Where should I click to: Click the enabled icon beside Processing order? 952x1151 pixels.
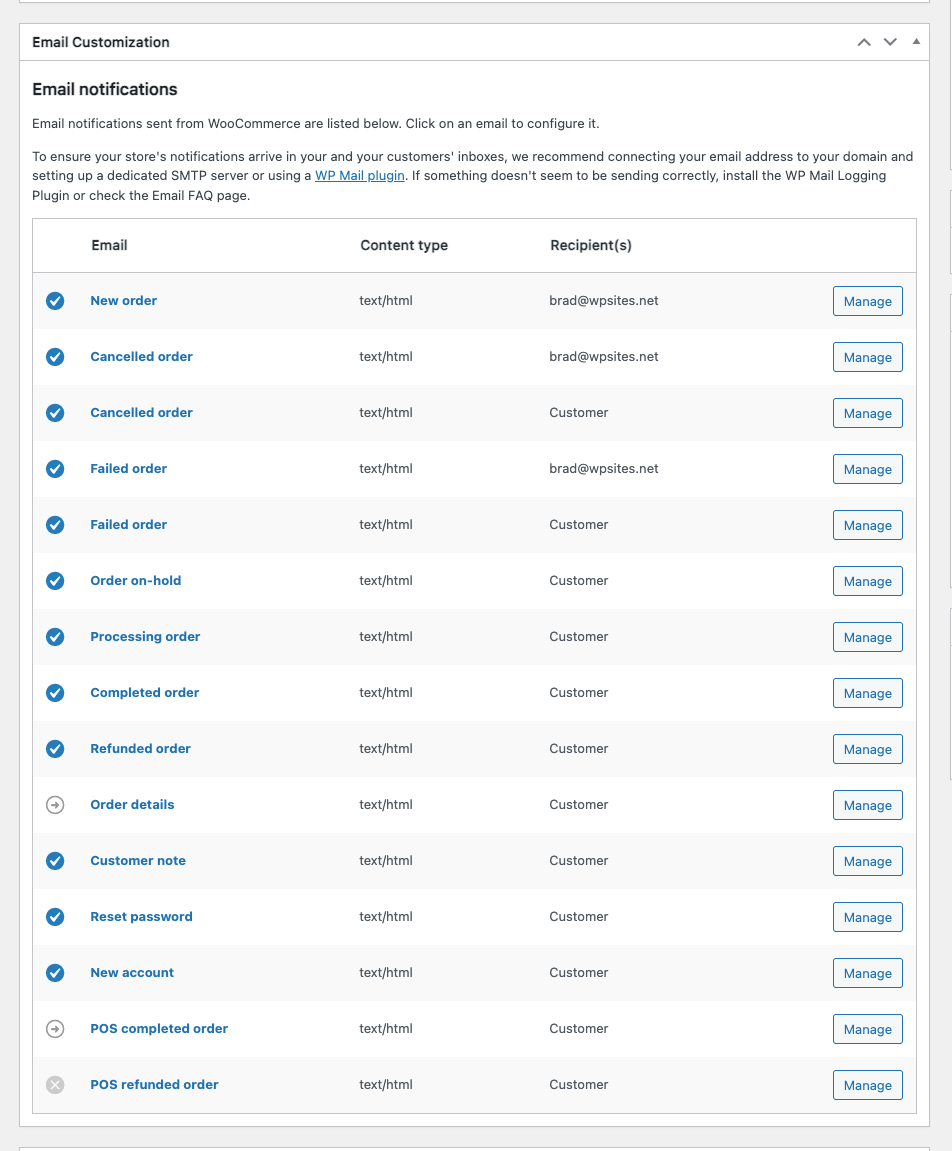point(55,637)
